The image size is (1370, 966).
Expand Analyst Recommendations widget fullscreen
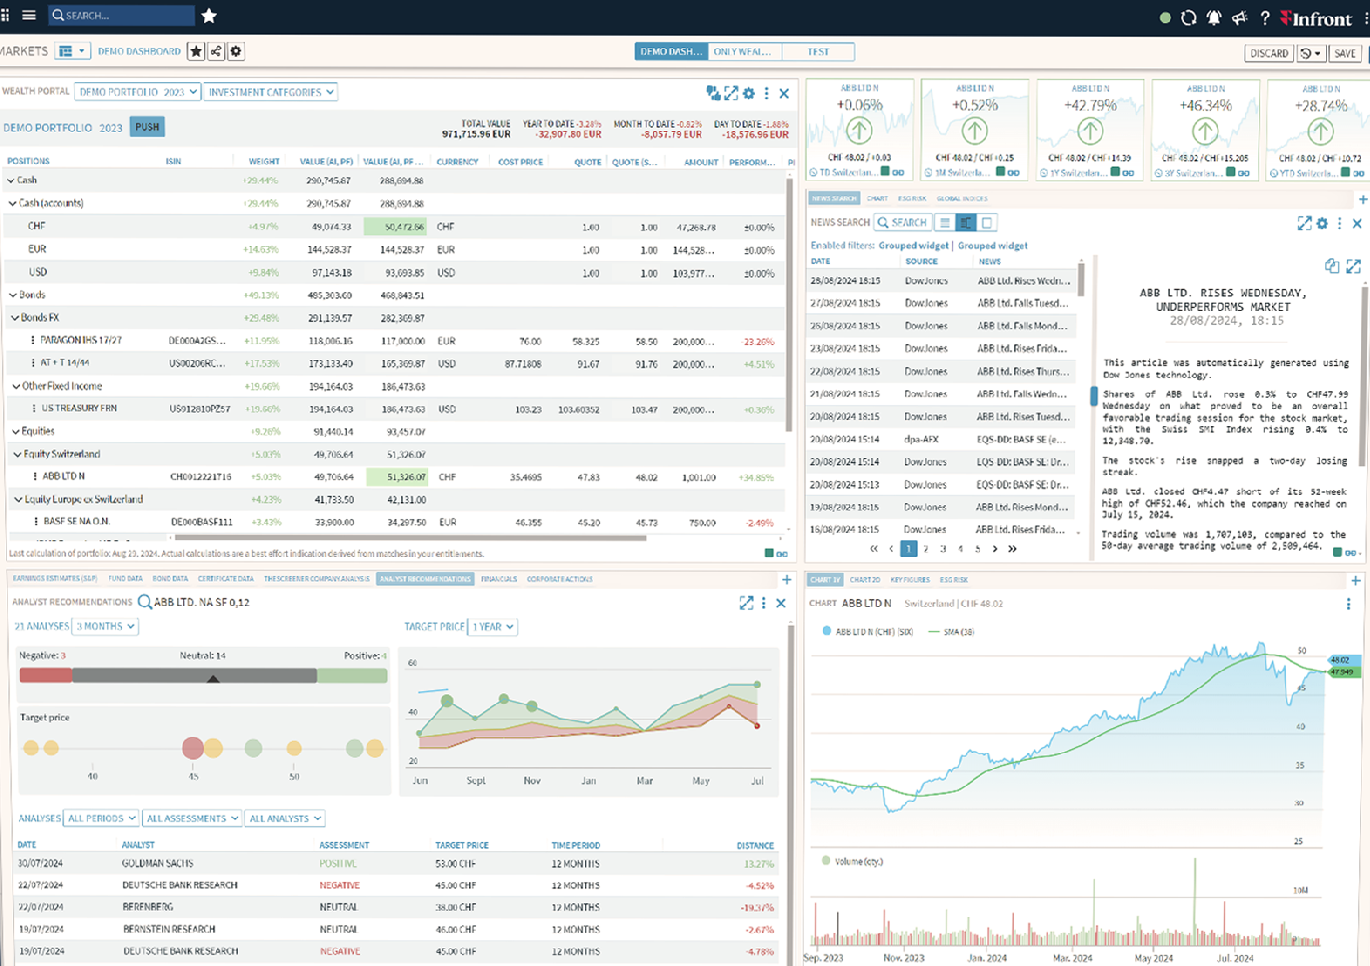(x=746, y=603)
